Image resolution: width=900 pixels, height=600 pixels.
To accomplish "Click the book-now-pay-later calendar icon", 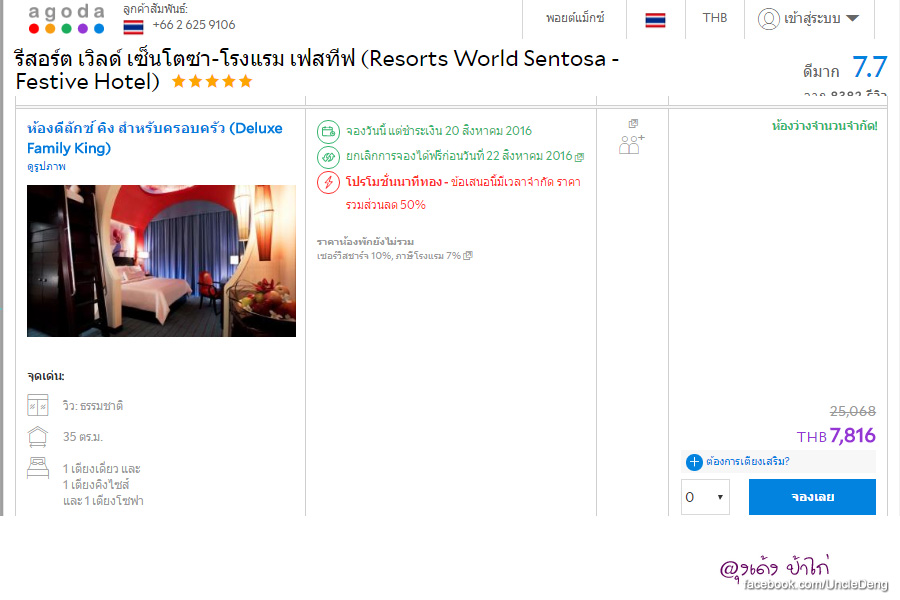I will point(328,131).
